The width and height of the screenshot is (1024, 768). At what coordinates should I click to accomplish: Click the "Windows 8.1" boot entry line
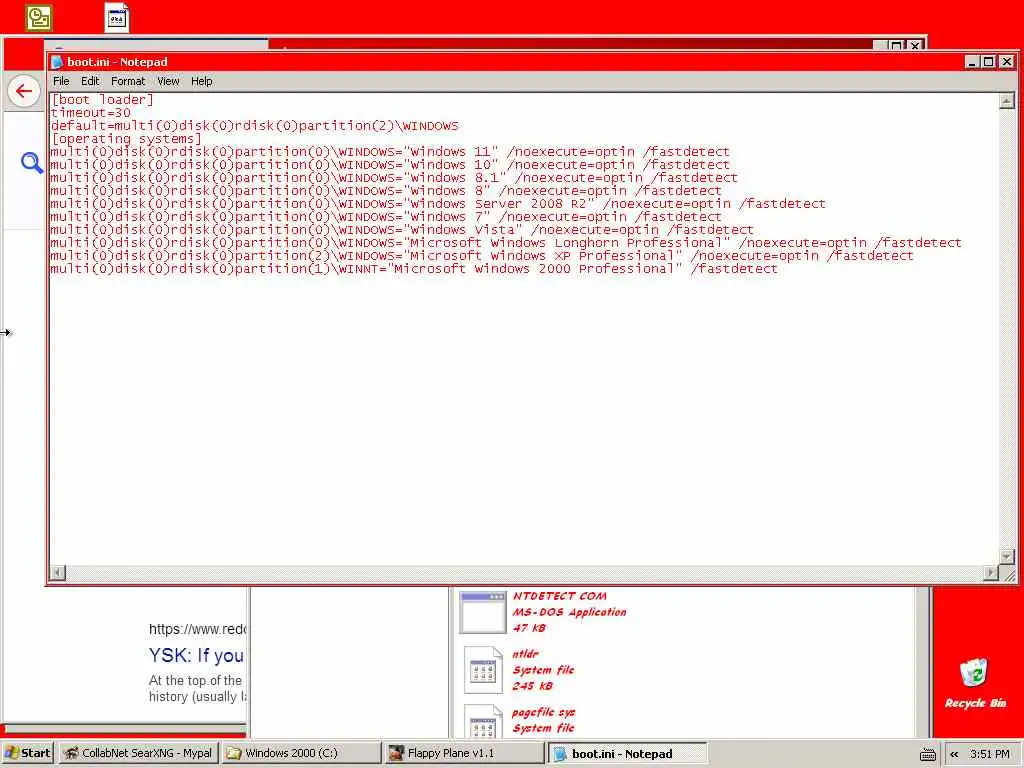pyautogui.click(x=394, y=178)
